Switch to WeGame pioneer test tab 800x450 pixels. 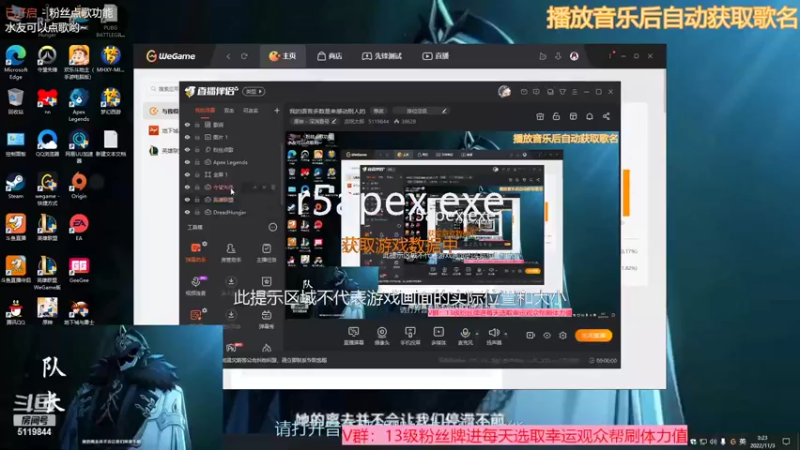(382, 56)
